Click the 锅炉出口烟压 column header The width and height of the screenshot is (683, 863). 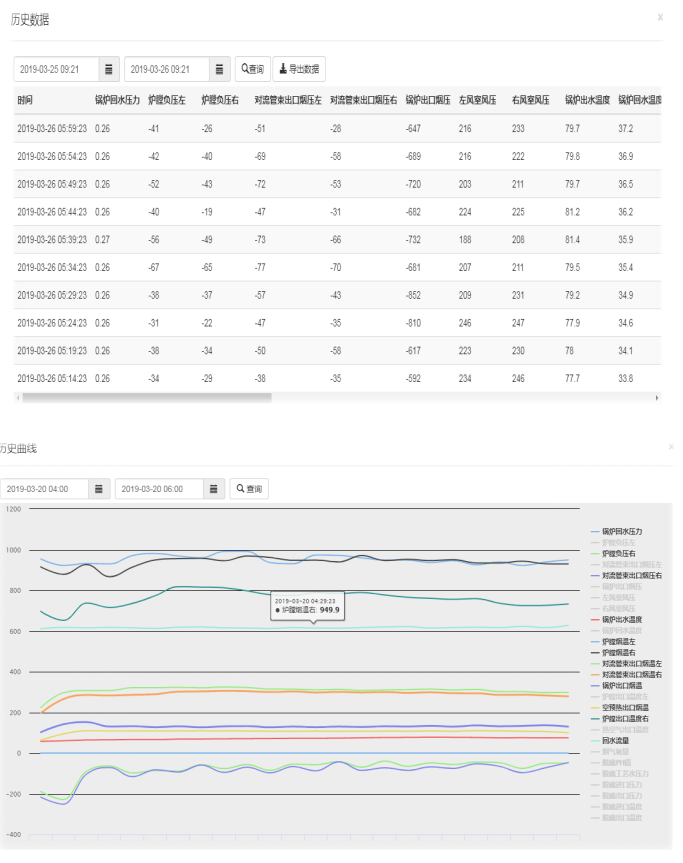click(427, 100)
